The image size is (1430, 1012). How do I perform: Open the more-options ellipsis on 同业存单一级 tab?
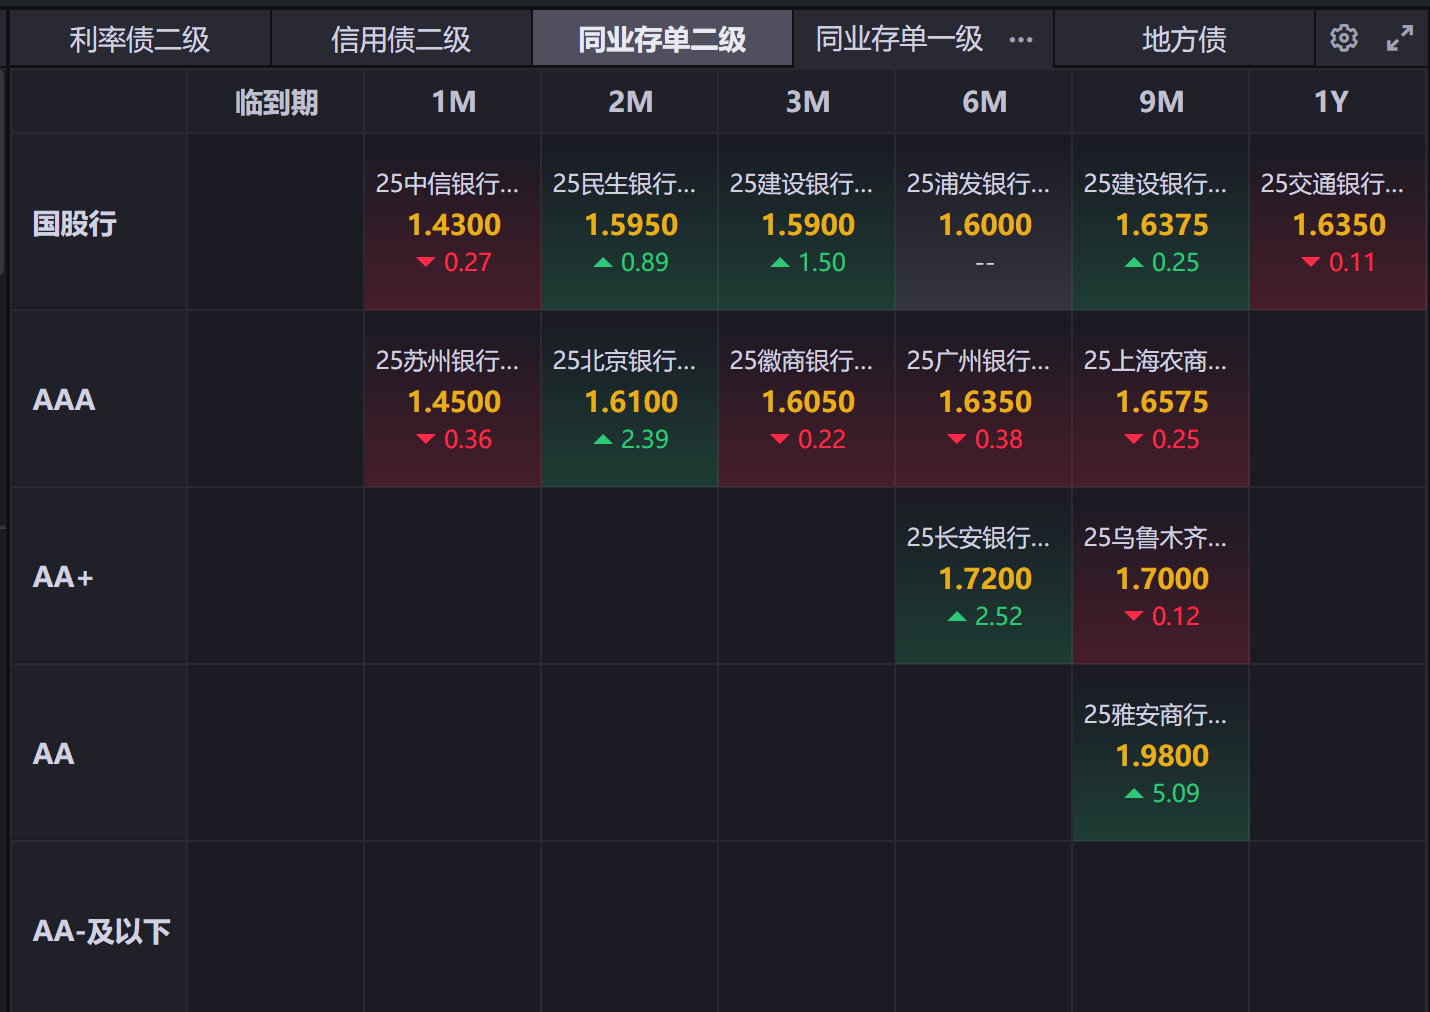click(1020, 40)
